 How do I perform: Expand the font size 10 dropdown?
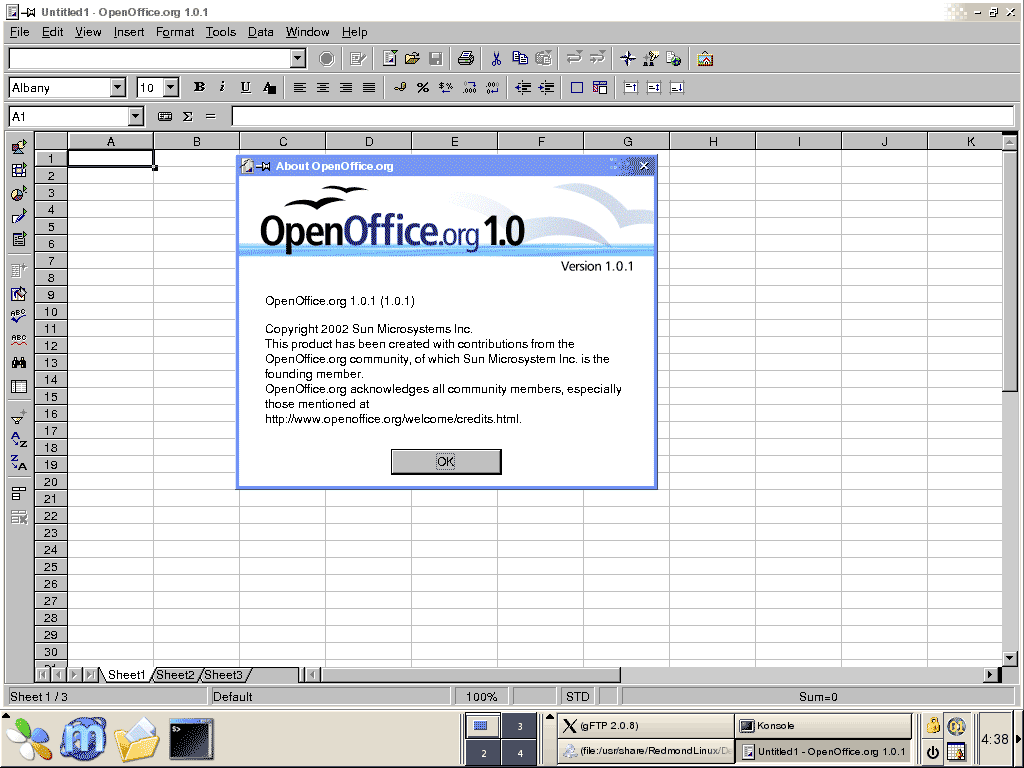[x=171, y=87]
